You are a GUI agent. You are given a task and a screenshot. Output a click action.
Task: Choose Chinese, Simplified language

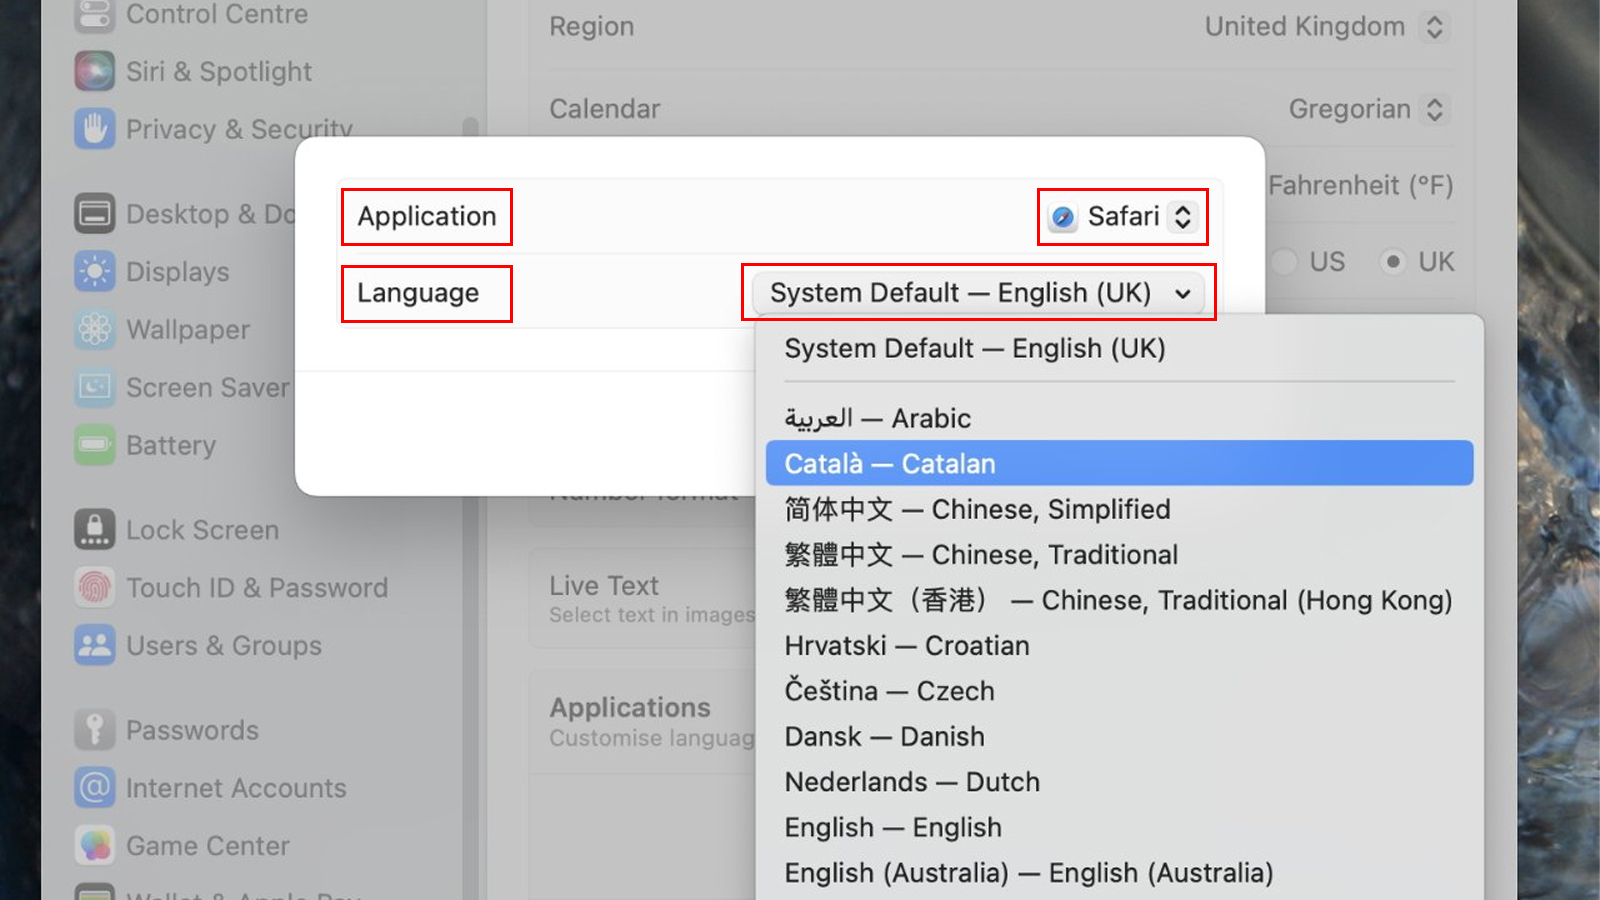tap(1119, 509)
